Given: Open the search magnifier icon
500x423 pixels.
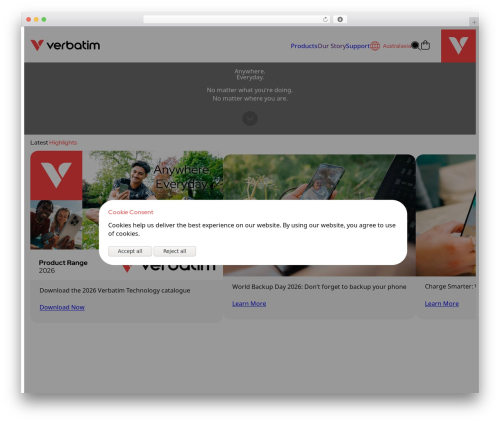Looking at the screenshot, I should coord(415,46).
